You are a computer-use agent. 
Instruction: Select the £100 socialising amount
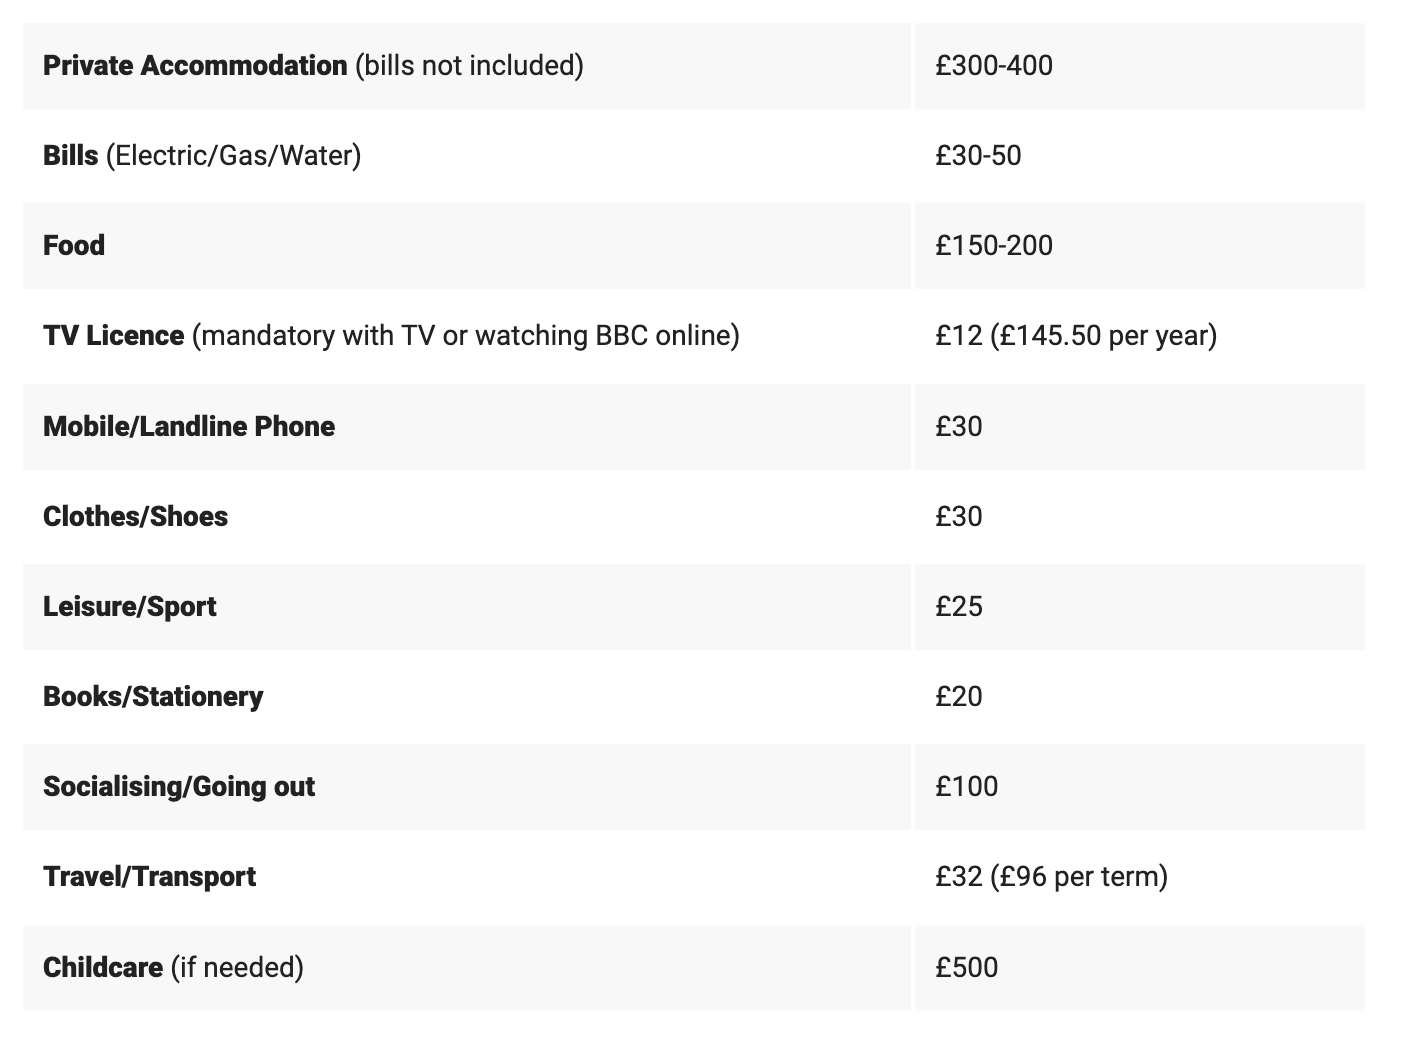point(967,787)
